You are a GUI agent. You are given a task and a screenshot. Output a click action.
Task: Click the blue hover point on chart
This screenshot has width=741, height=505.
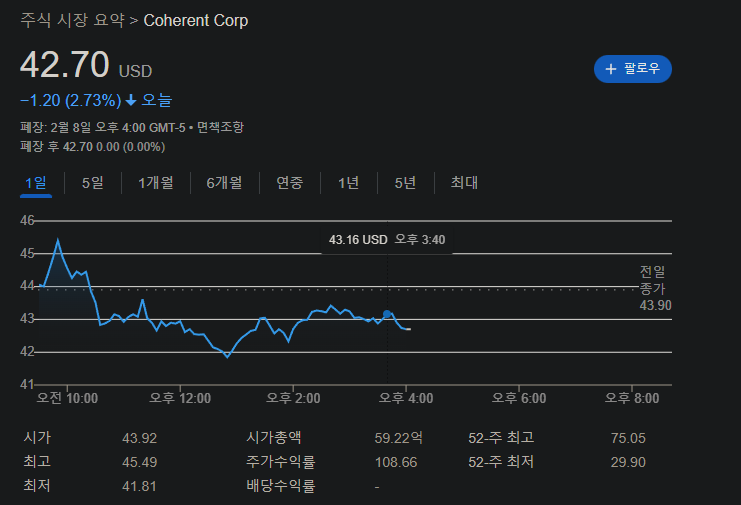pyautogui.click(x=387, y=314)
